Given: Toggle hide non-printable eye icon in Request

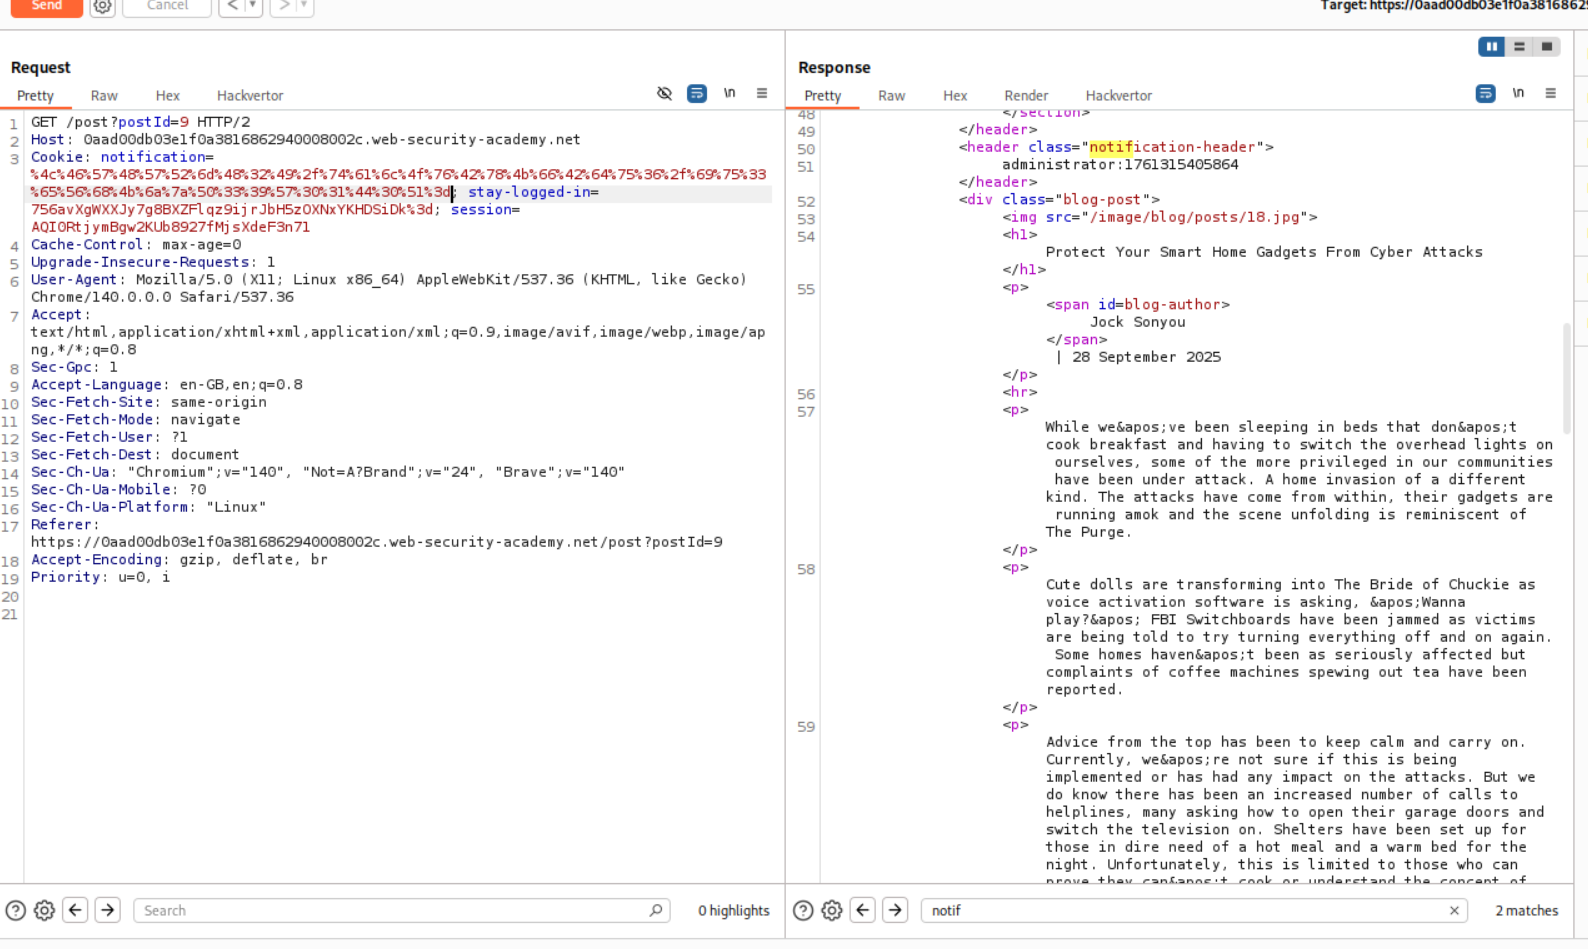Looking at the screenshot, I should pos(664,94).
